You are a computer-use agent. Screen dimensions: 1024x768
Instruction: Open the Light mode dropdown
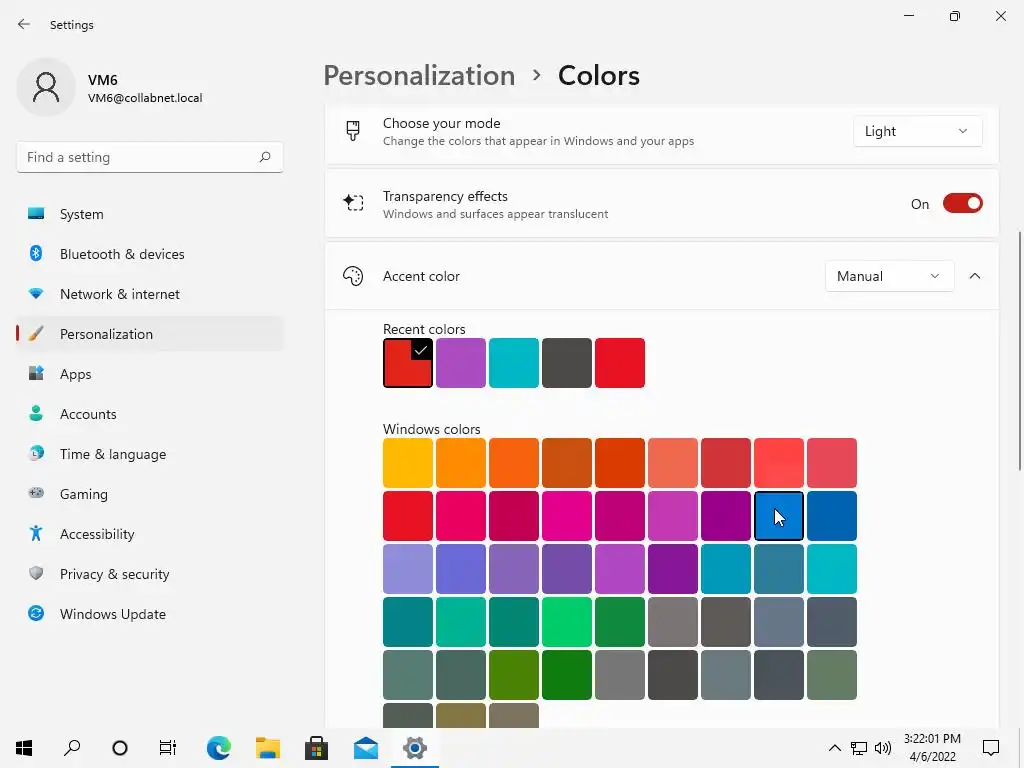click(x=917, y=131)
